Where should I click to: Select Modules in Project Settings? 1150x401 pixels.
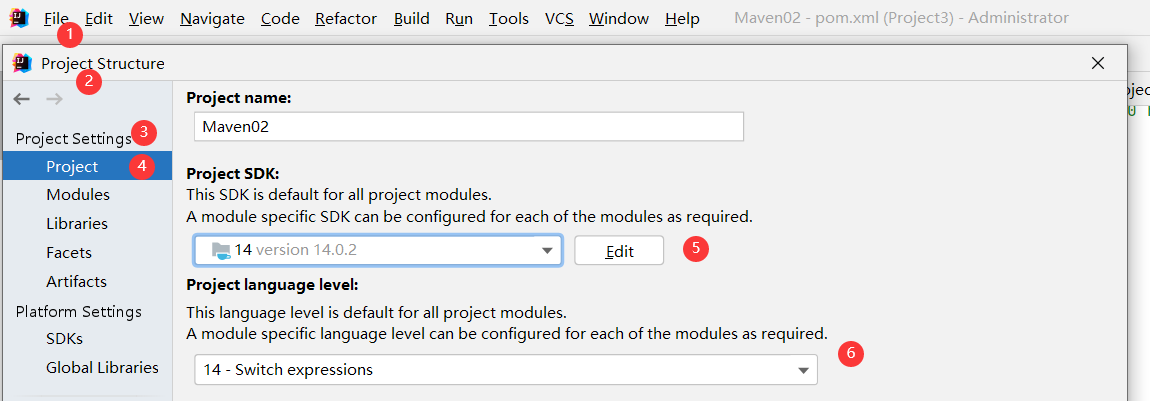coord(78,195)
